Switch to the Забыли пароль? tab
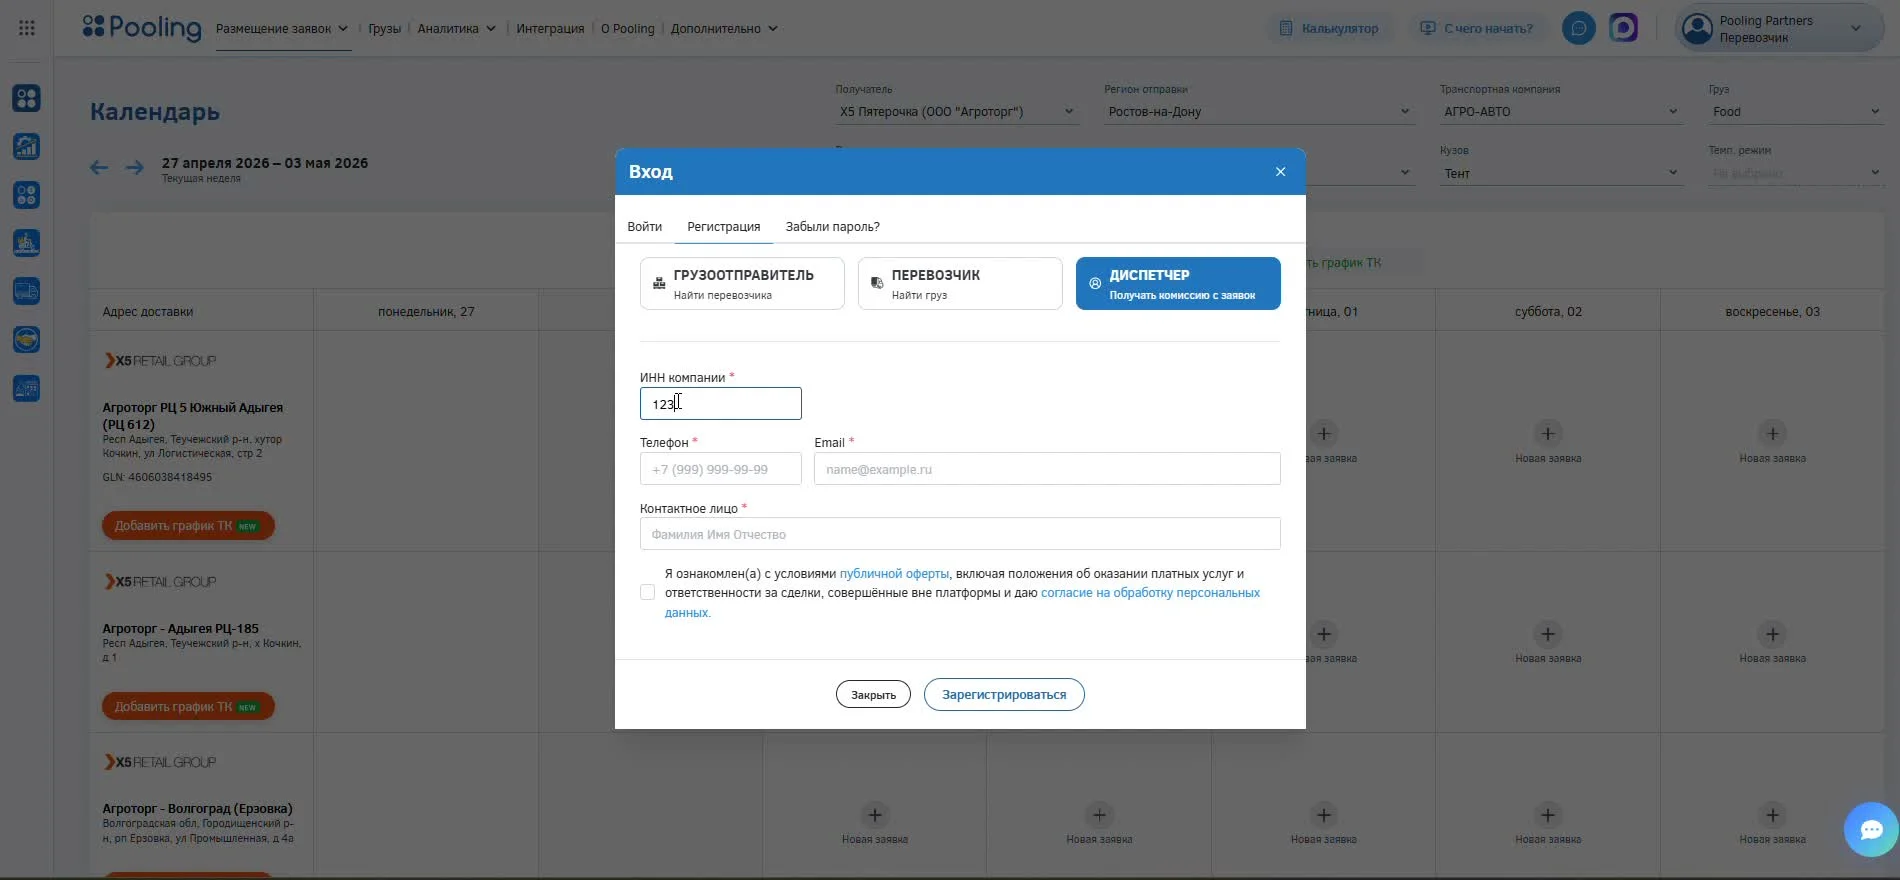This screenshot has height=880, width=1900. [x=833, y=227]
